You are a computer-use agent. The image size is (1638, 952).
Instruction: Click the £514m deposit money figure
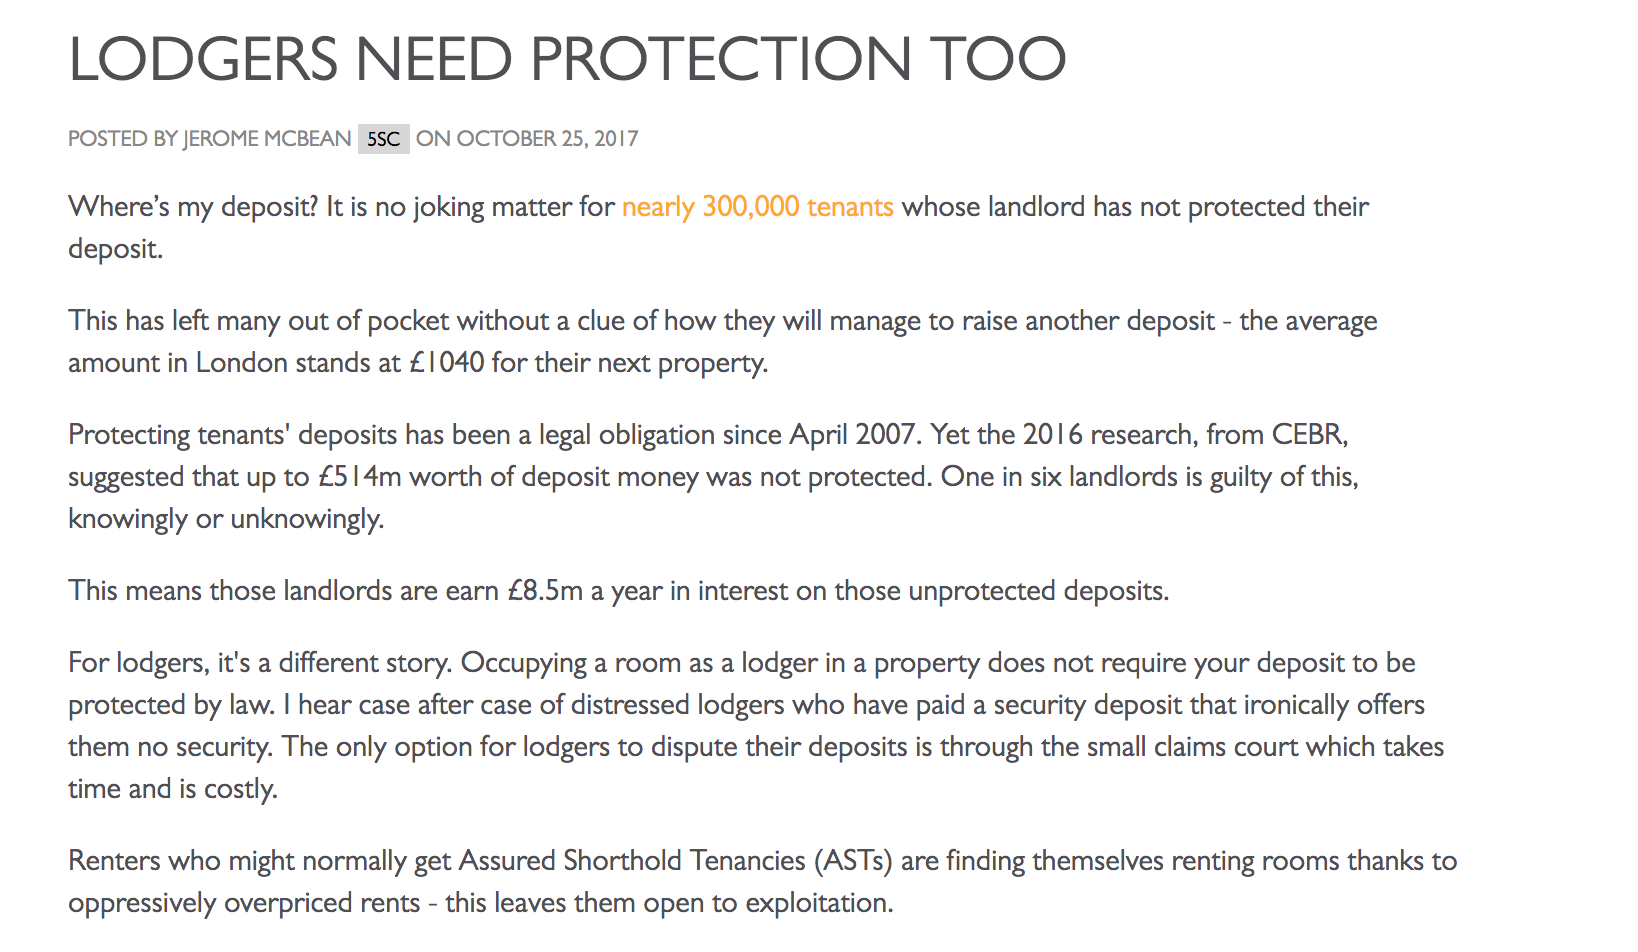pyautogui.click(x=359, y=477)
